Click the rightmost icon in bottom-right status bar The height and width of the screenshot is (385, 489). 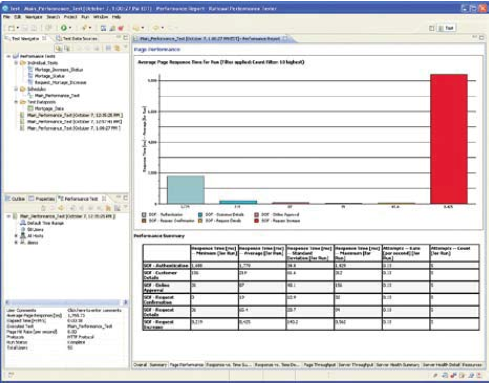[479, 375]
